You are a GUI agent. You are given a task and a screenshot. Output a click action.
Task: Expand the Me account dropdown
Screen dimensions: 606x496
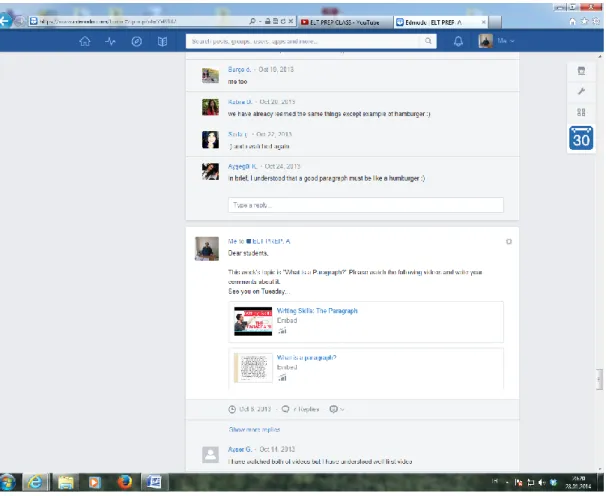(506, 41)
